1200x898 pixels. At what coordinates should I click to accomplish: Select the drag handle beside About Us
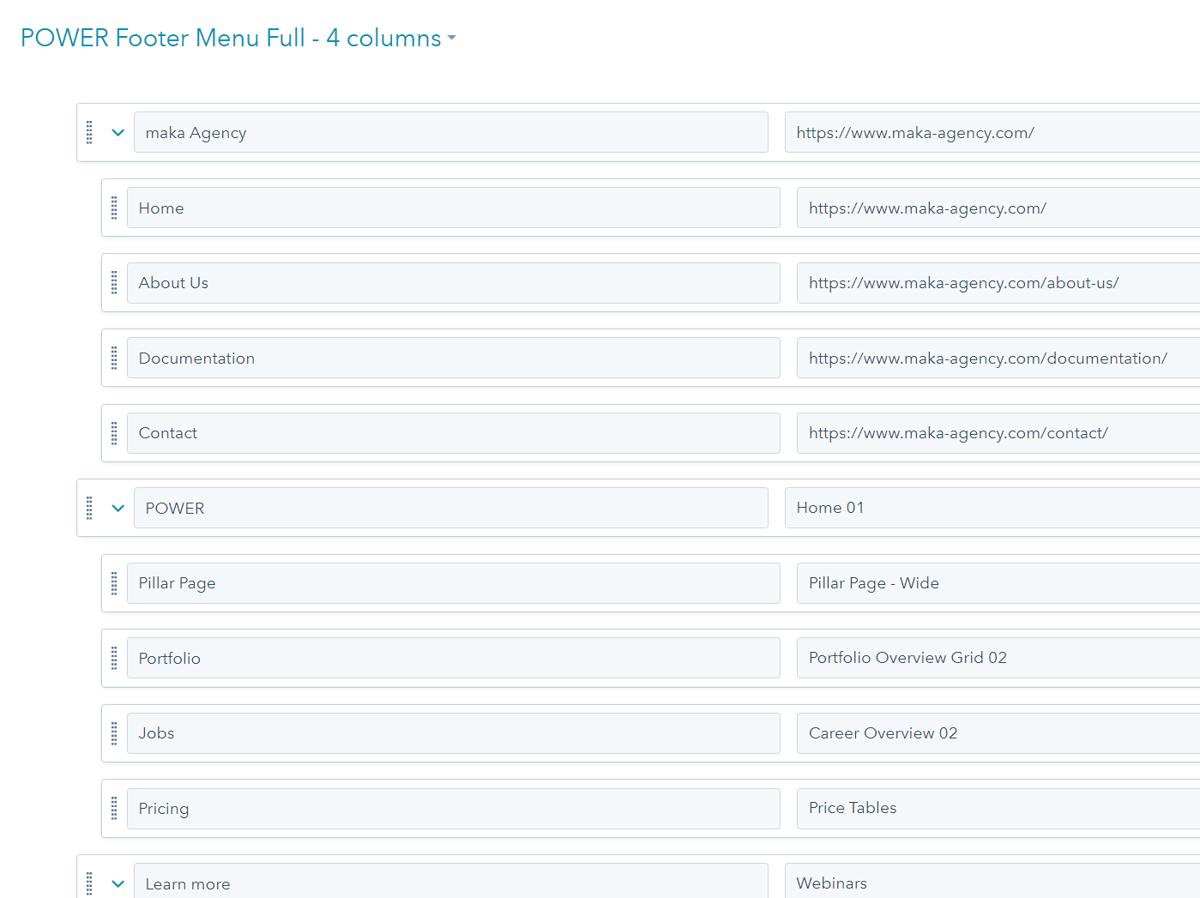pyautogui.click(x=114, y=282)
